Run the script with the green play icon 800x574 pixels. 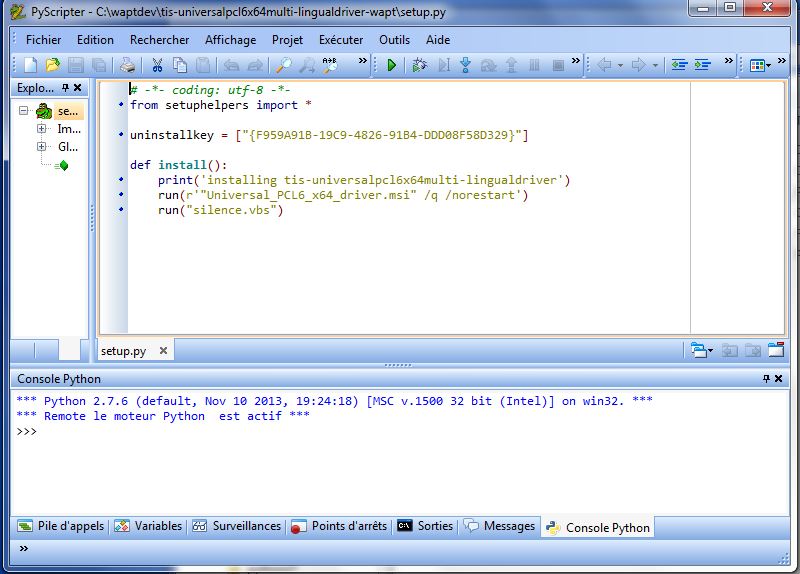point(391,65)
